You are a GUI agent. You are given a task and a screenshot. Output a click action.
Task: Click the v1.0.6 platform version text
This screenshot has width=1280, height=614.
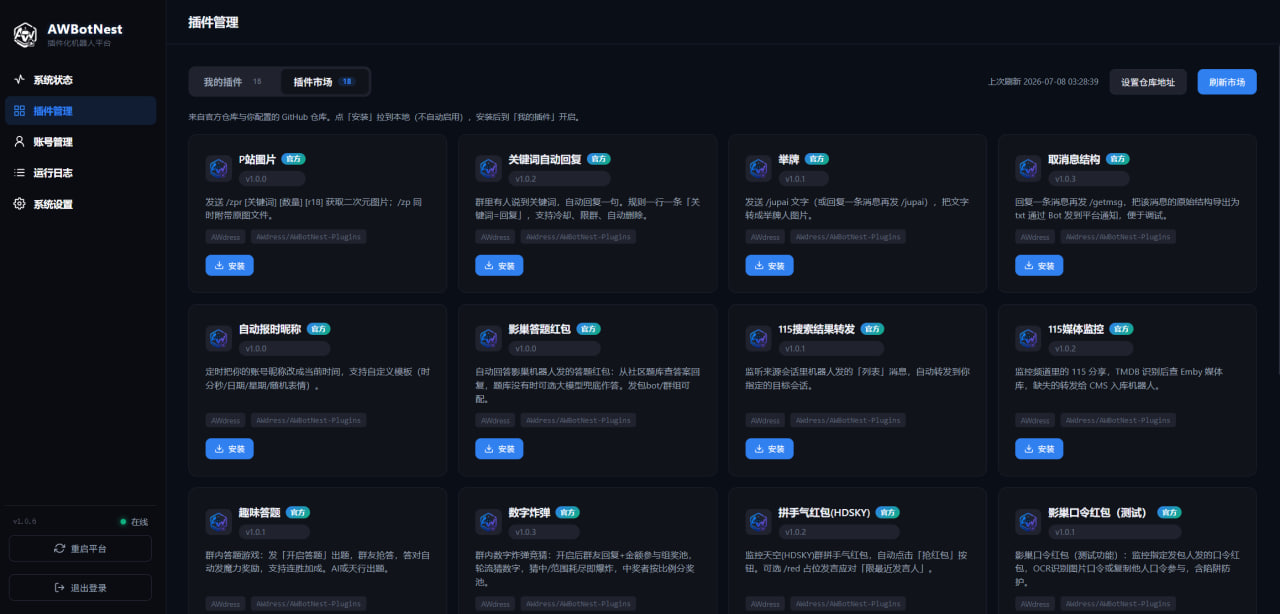(x=24, y=522)
